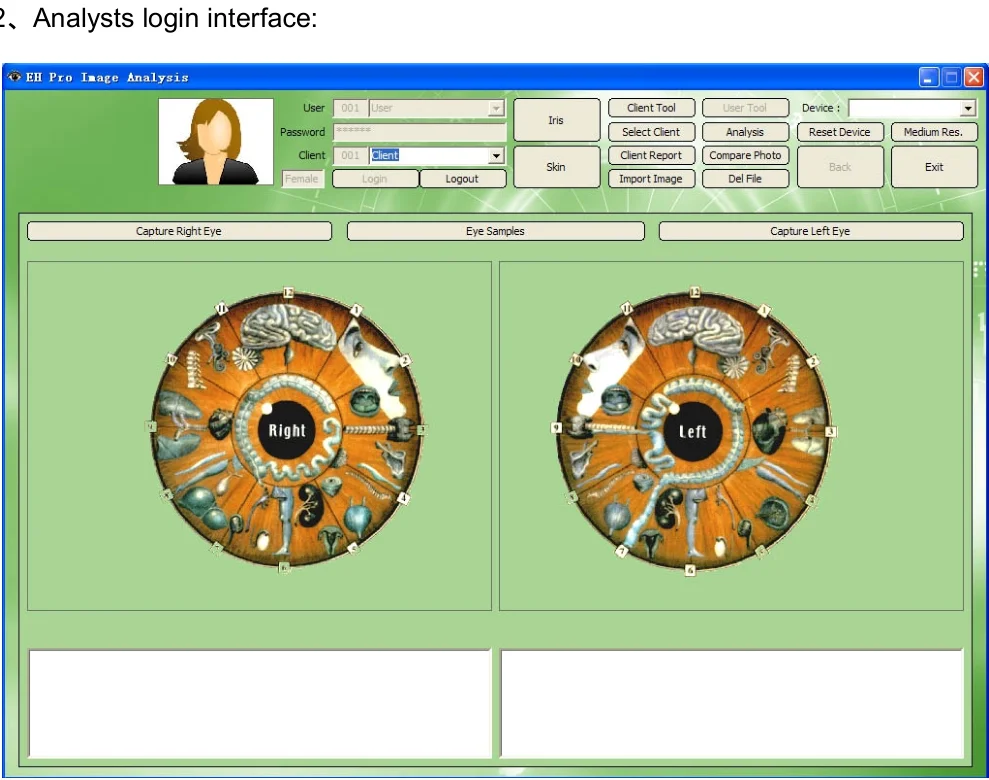The height and width of the screenshot is (780, 989).
Task: Open the Iris mode
Action: tap(556, 120)
